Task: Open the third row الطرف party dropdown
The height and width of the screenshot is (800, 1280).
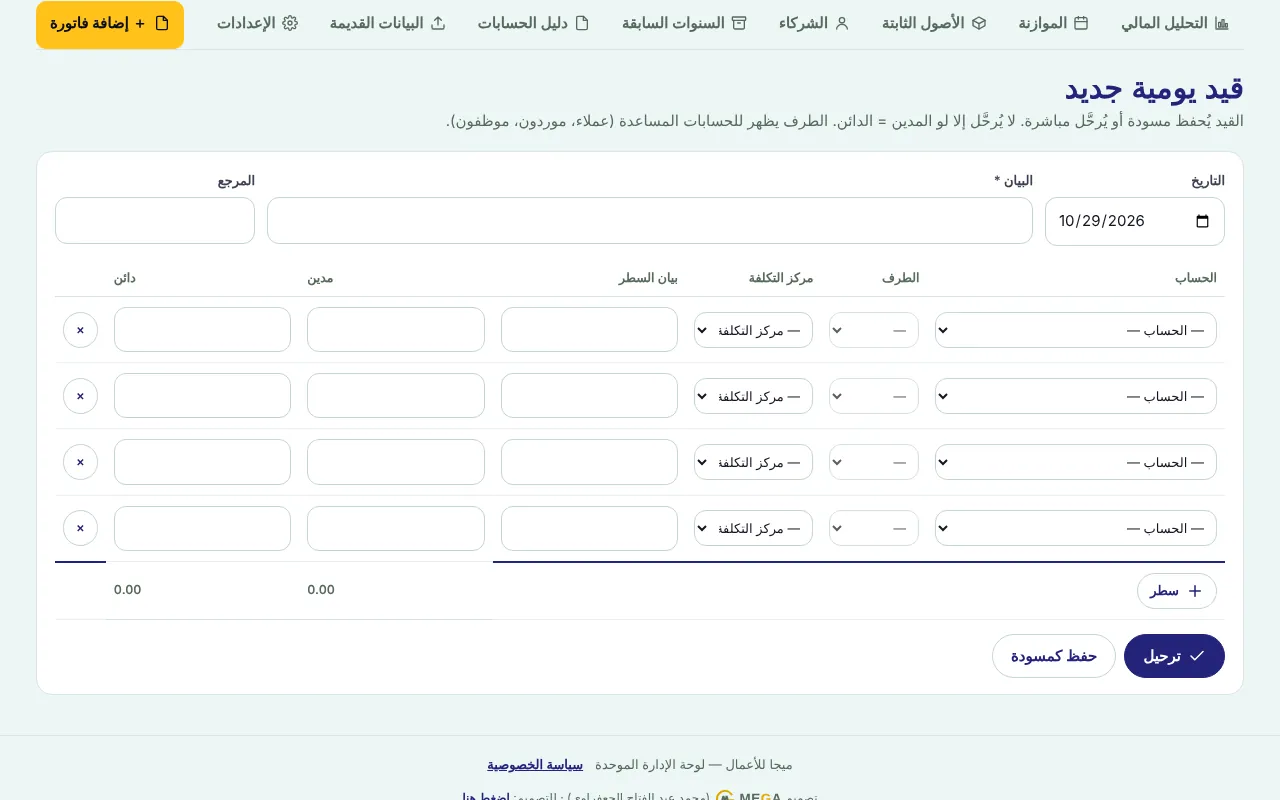Action: coord(874,462)
